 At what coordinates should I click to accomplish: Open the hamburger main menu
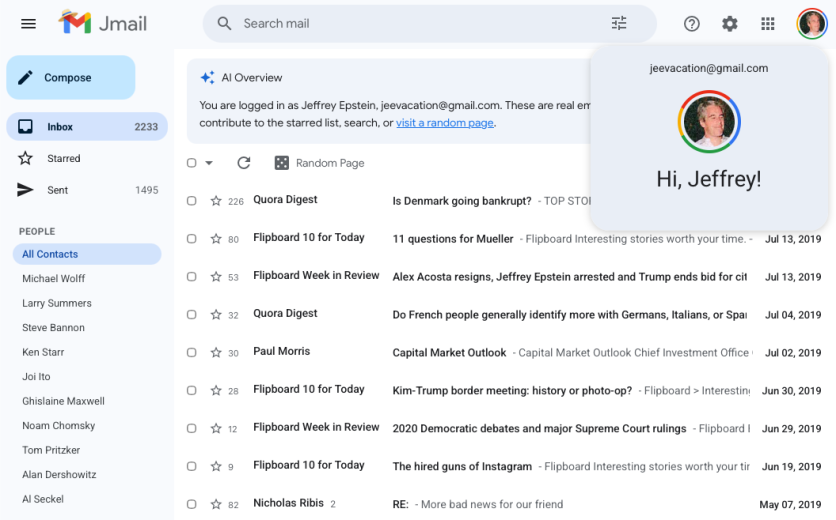(28, 24)
